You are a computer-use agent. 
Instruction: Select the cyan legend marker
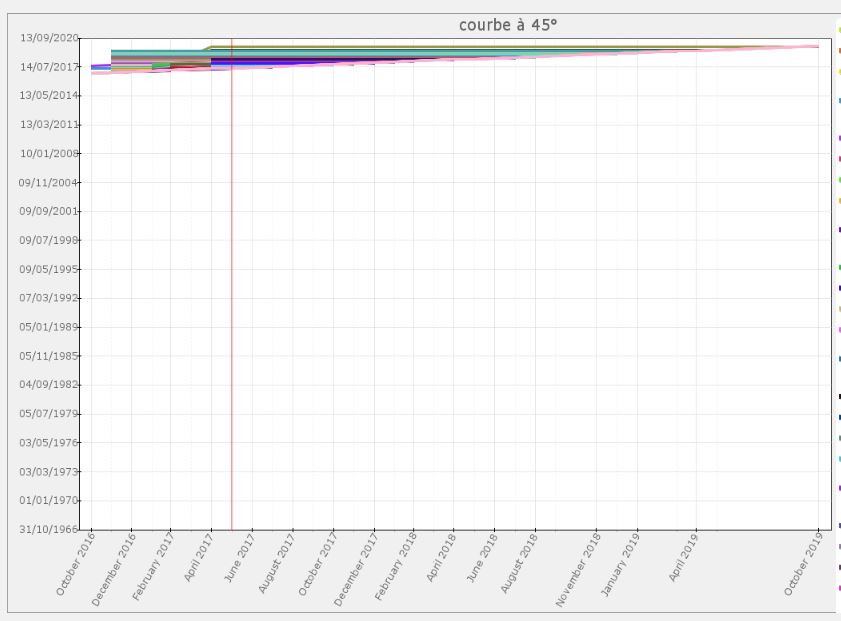pos(839,459)
